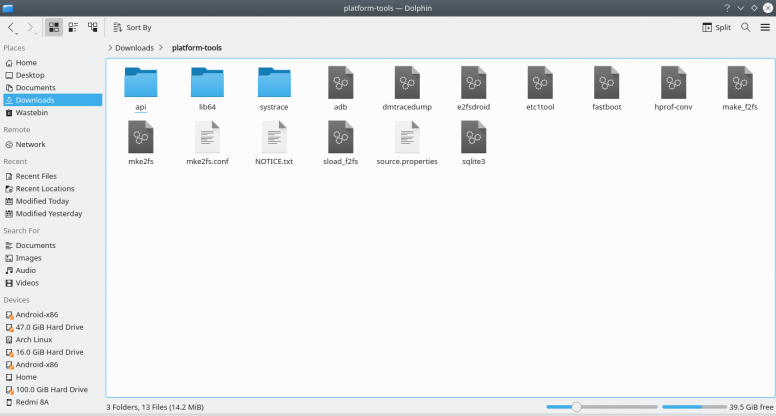Show files Modified Today

click(52, 201)
